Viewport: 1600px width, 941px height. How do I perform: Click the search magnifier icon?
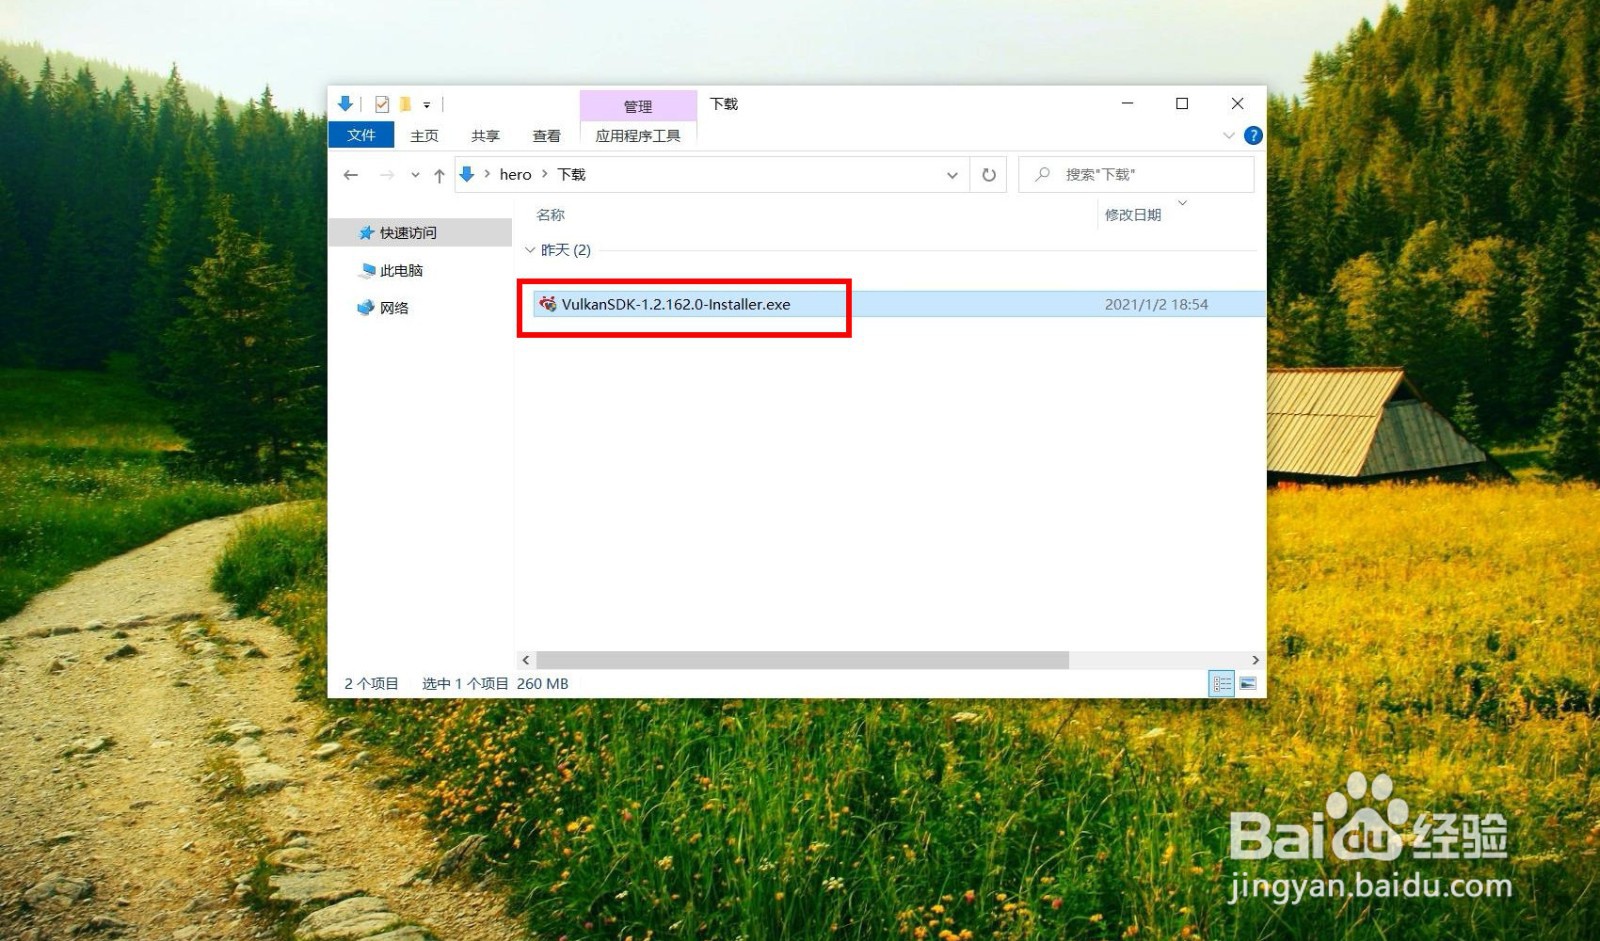[x=1042, y=174]
